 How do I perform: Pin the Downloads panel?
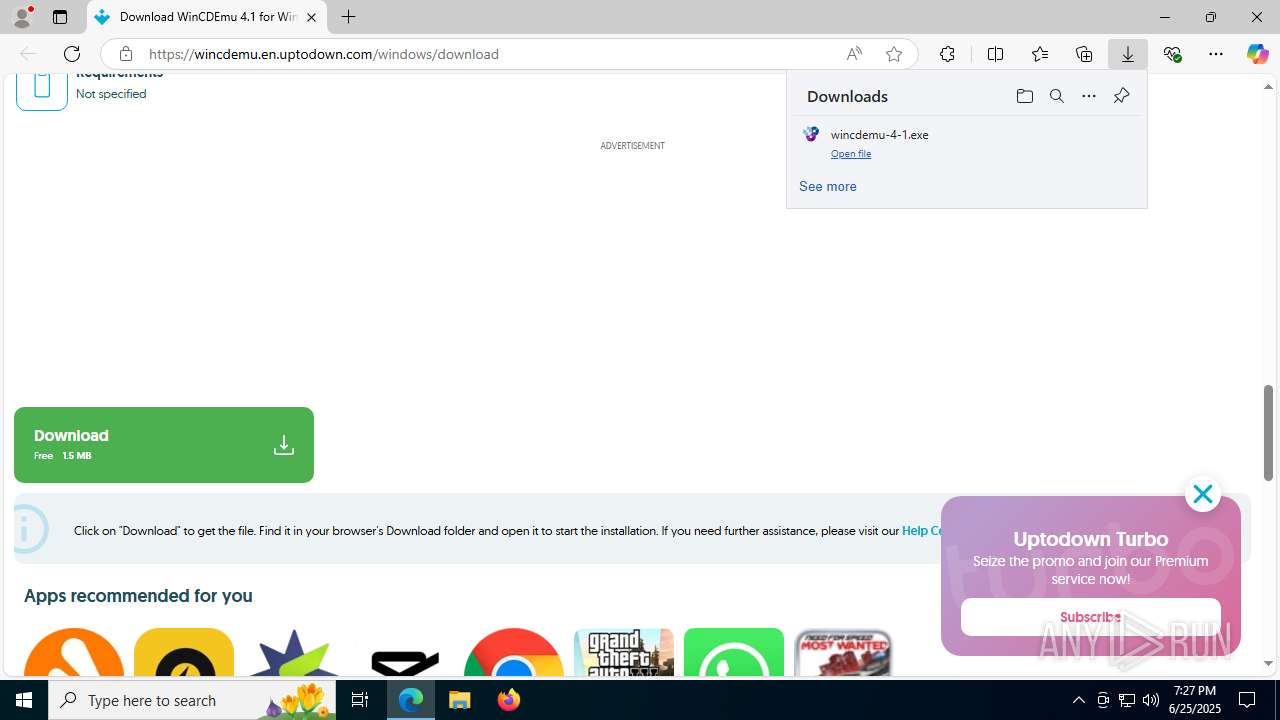click(x=1121, y=96)
